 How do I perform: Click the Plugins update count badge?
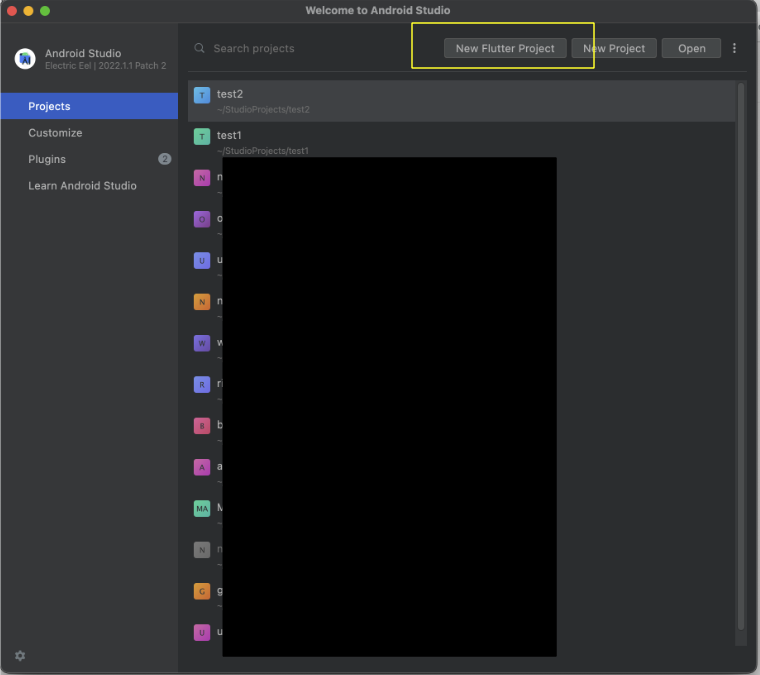165,159
